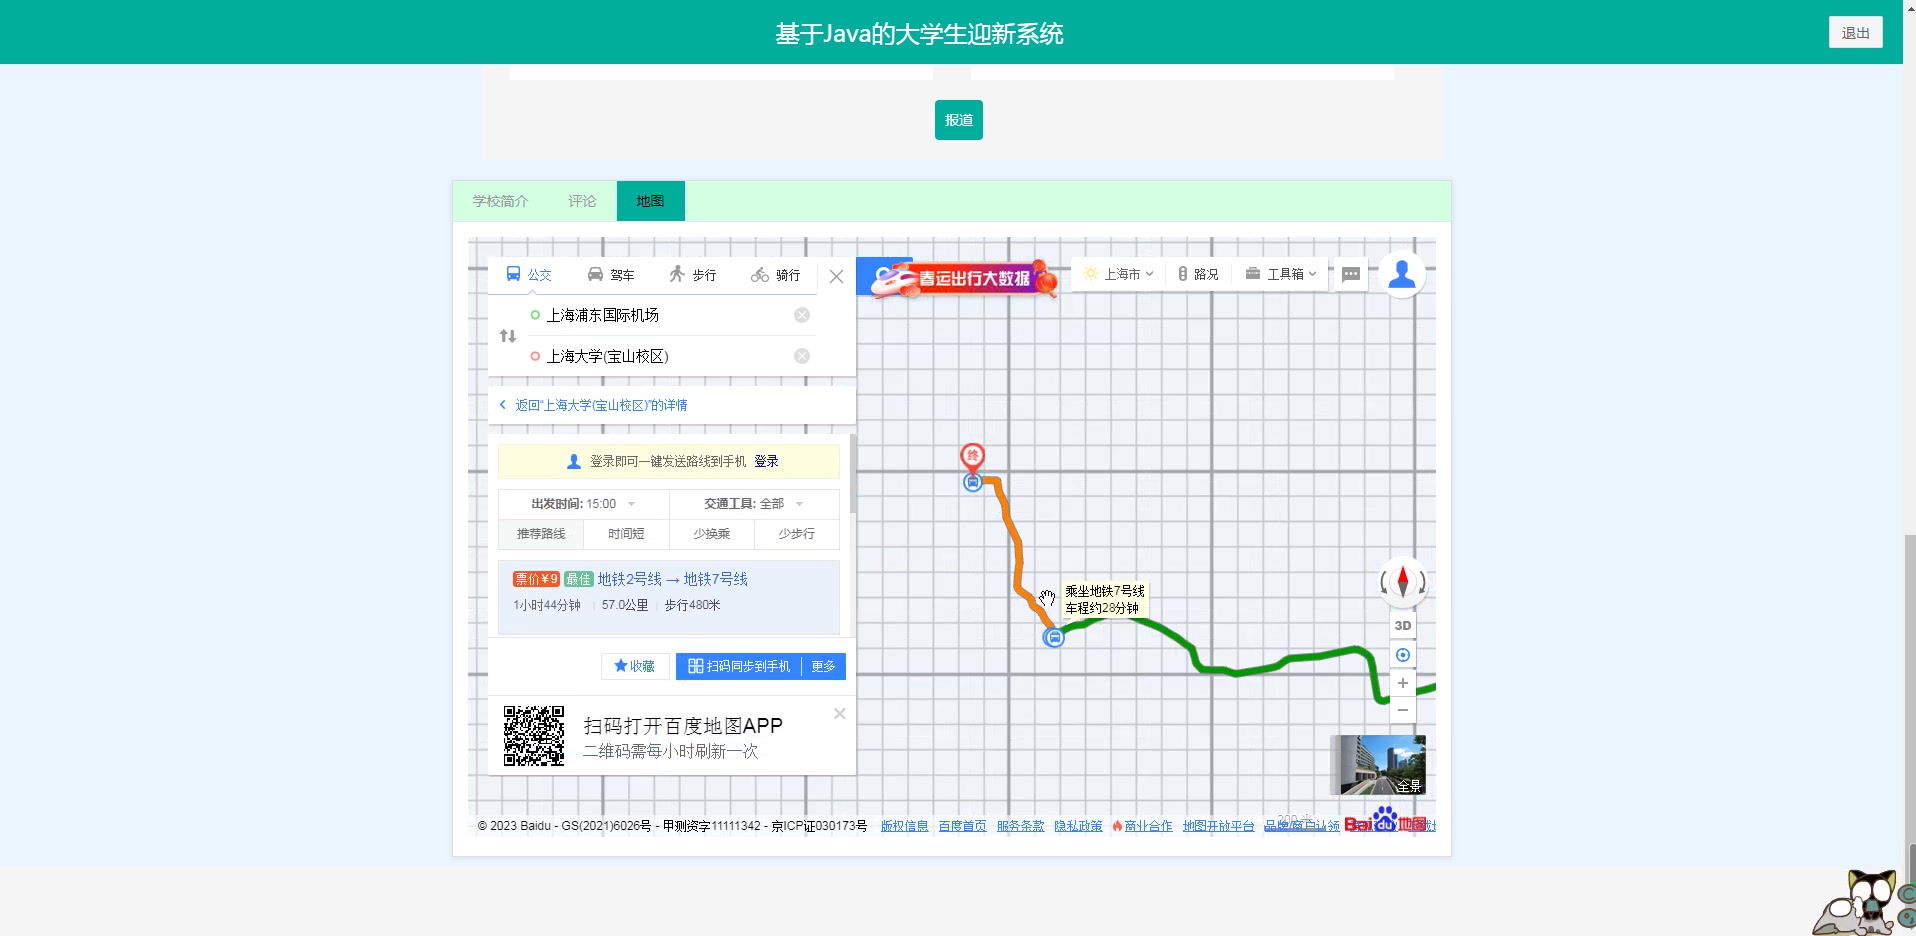Toggle the 路况 traffic layer
Viewport: 1916px width, 936px height.
(x=1198, y=274)
